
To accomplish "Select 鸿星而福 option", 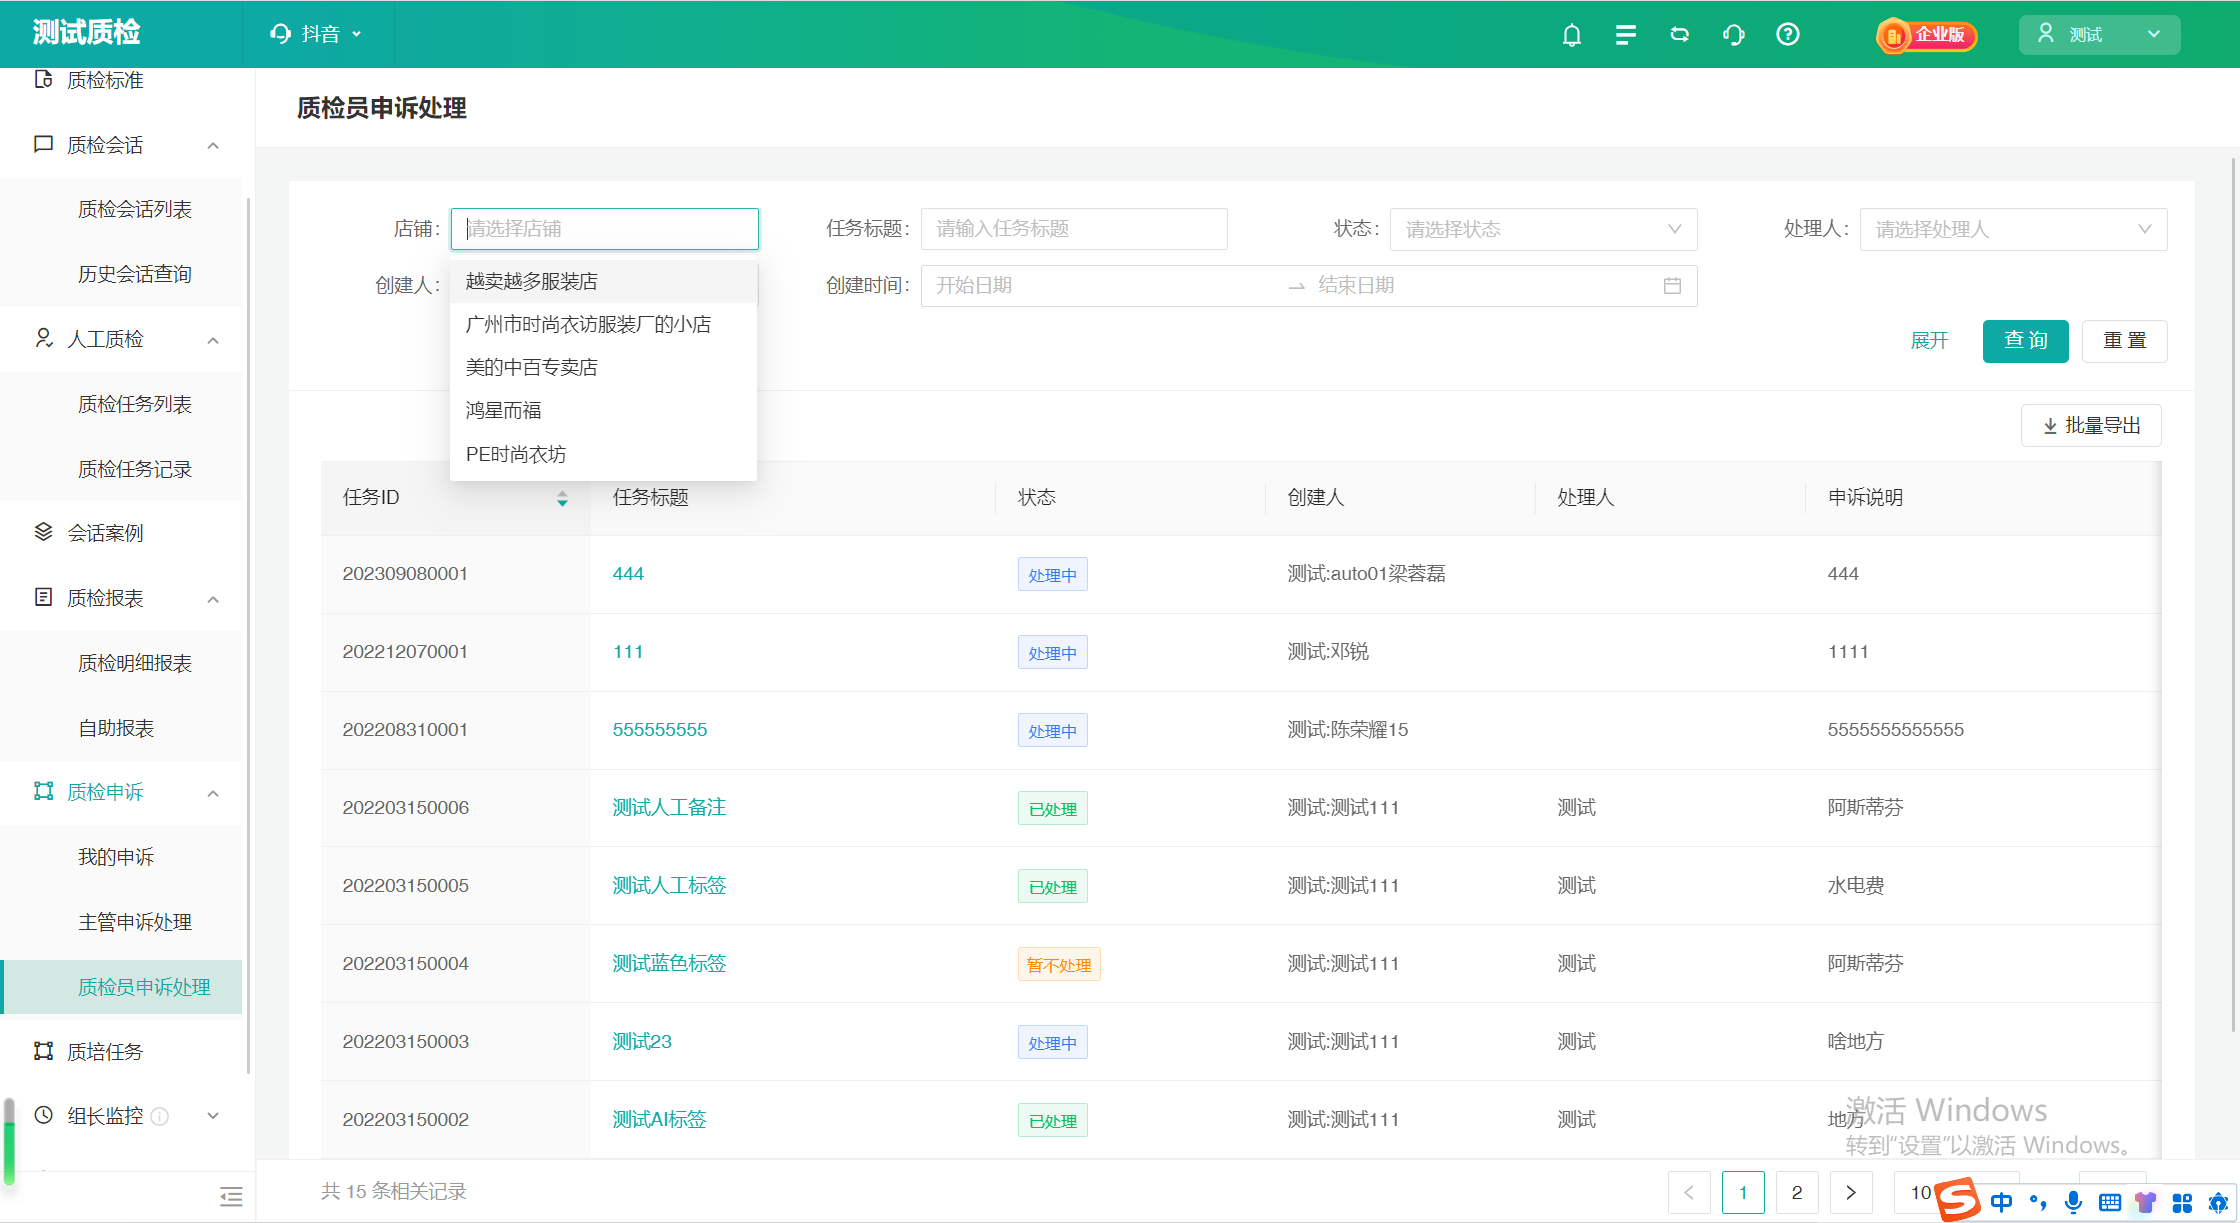I will click(603, 411).
